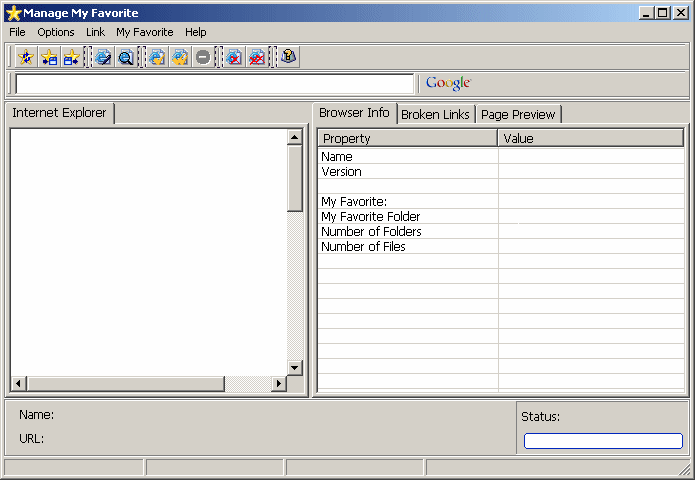The width and height of the screenshot is (695, 480).
Task: Click the import favorites star icon
Action: pyautogui.click(x=49, y=57)
